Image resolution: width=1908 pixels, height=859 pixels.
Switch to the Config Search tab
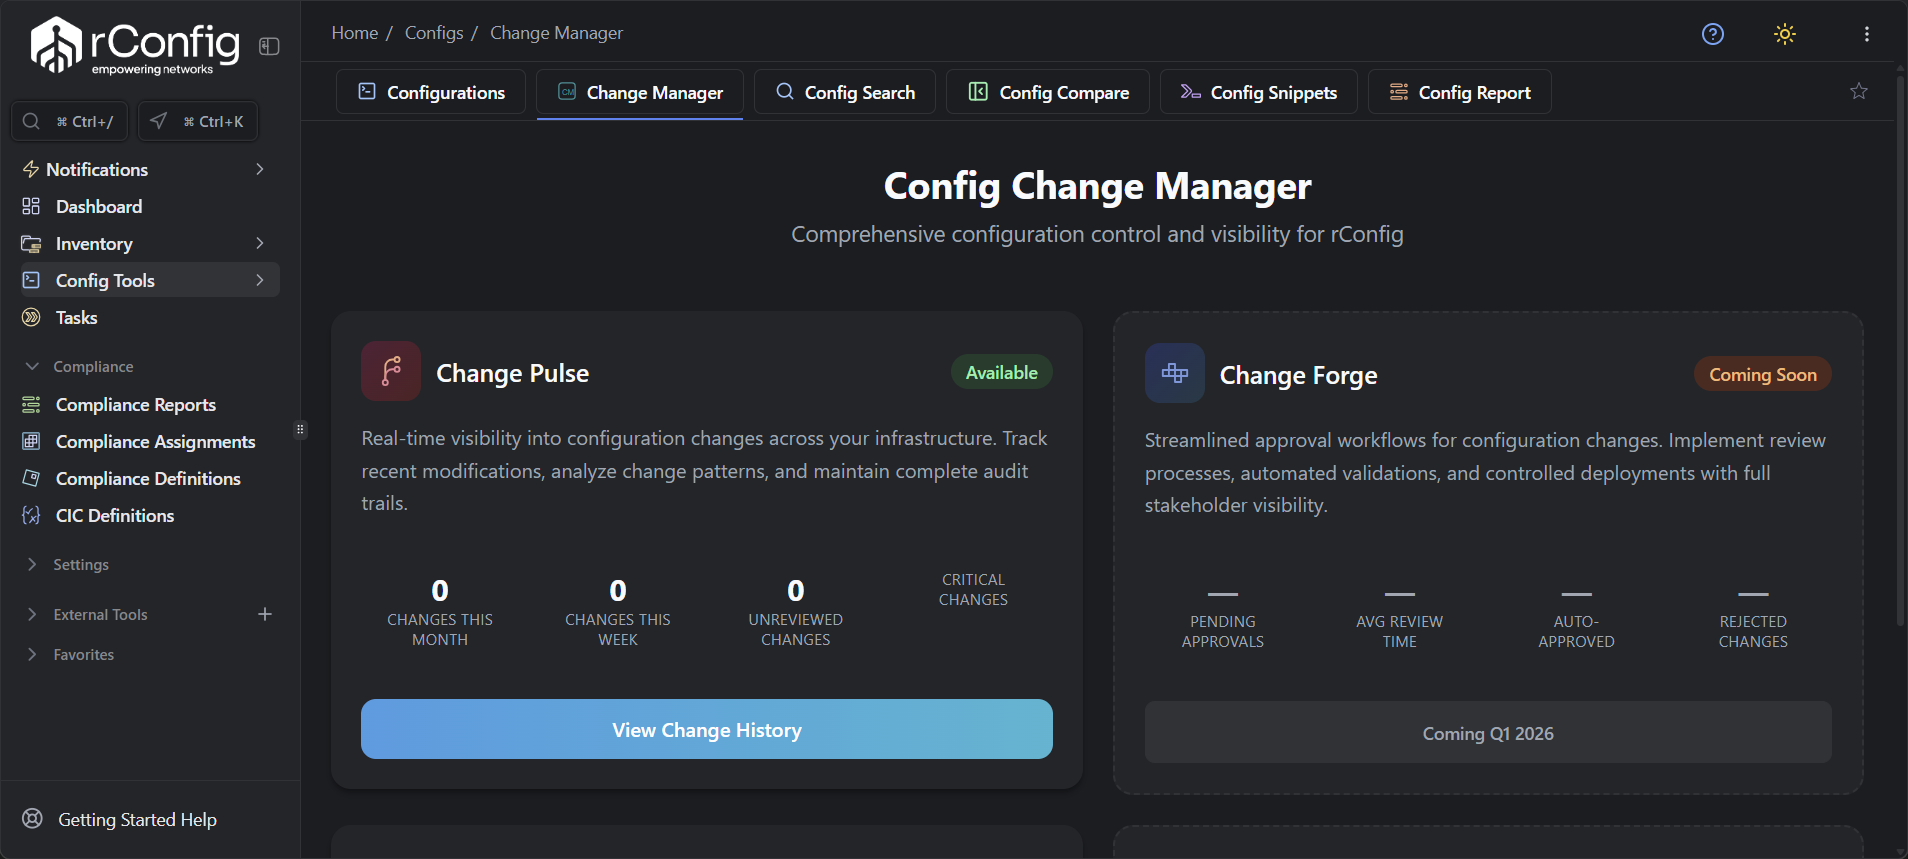click(x=845, y=92)
